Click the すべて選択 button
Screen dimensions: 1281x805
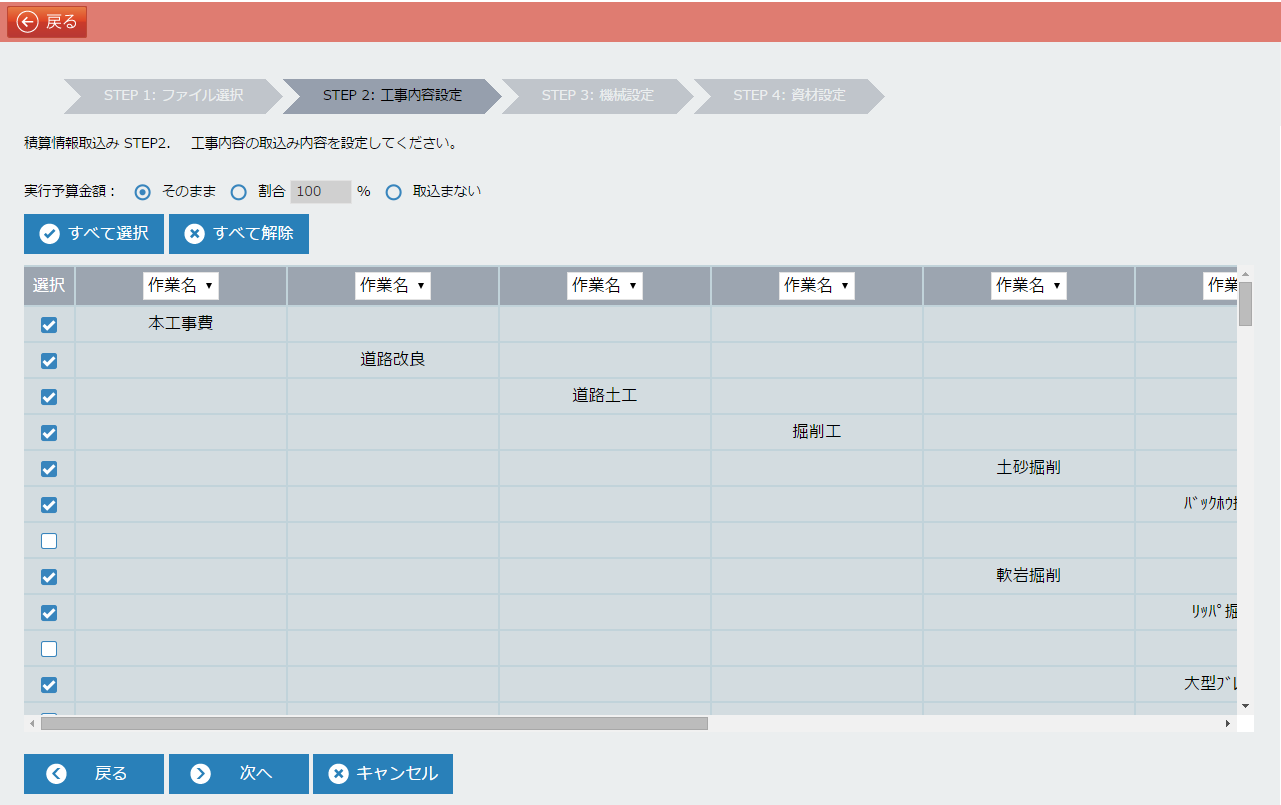click(x=94, y=234)
